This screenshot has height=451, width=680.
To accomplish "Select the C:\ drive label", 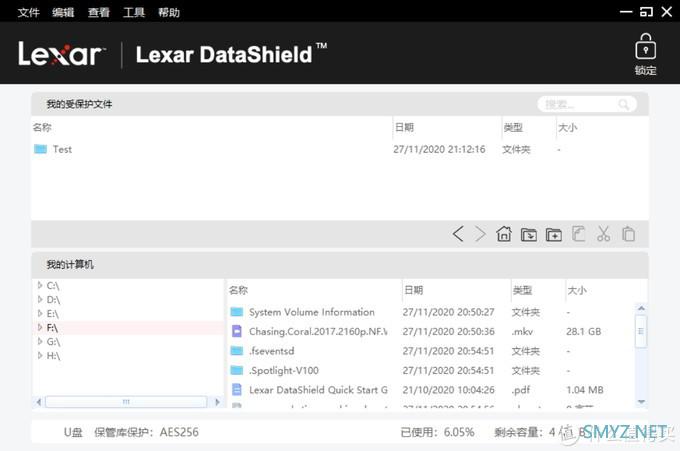I will point(52,285).
